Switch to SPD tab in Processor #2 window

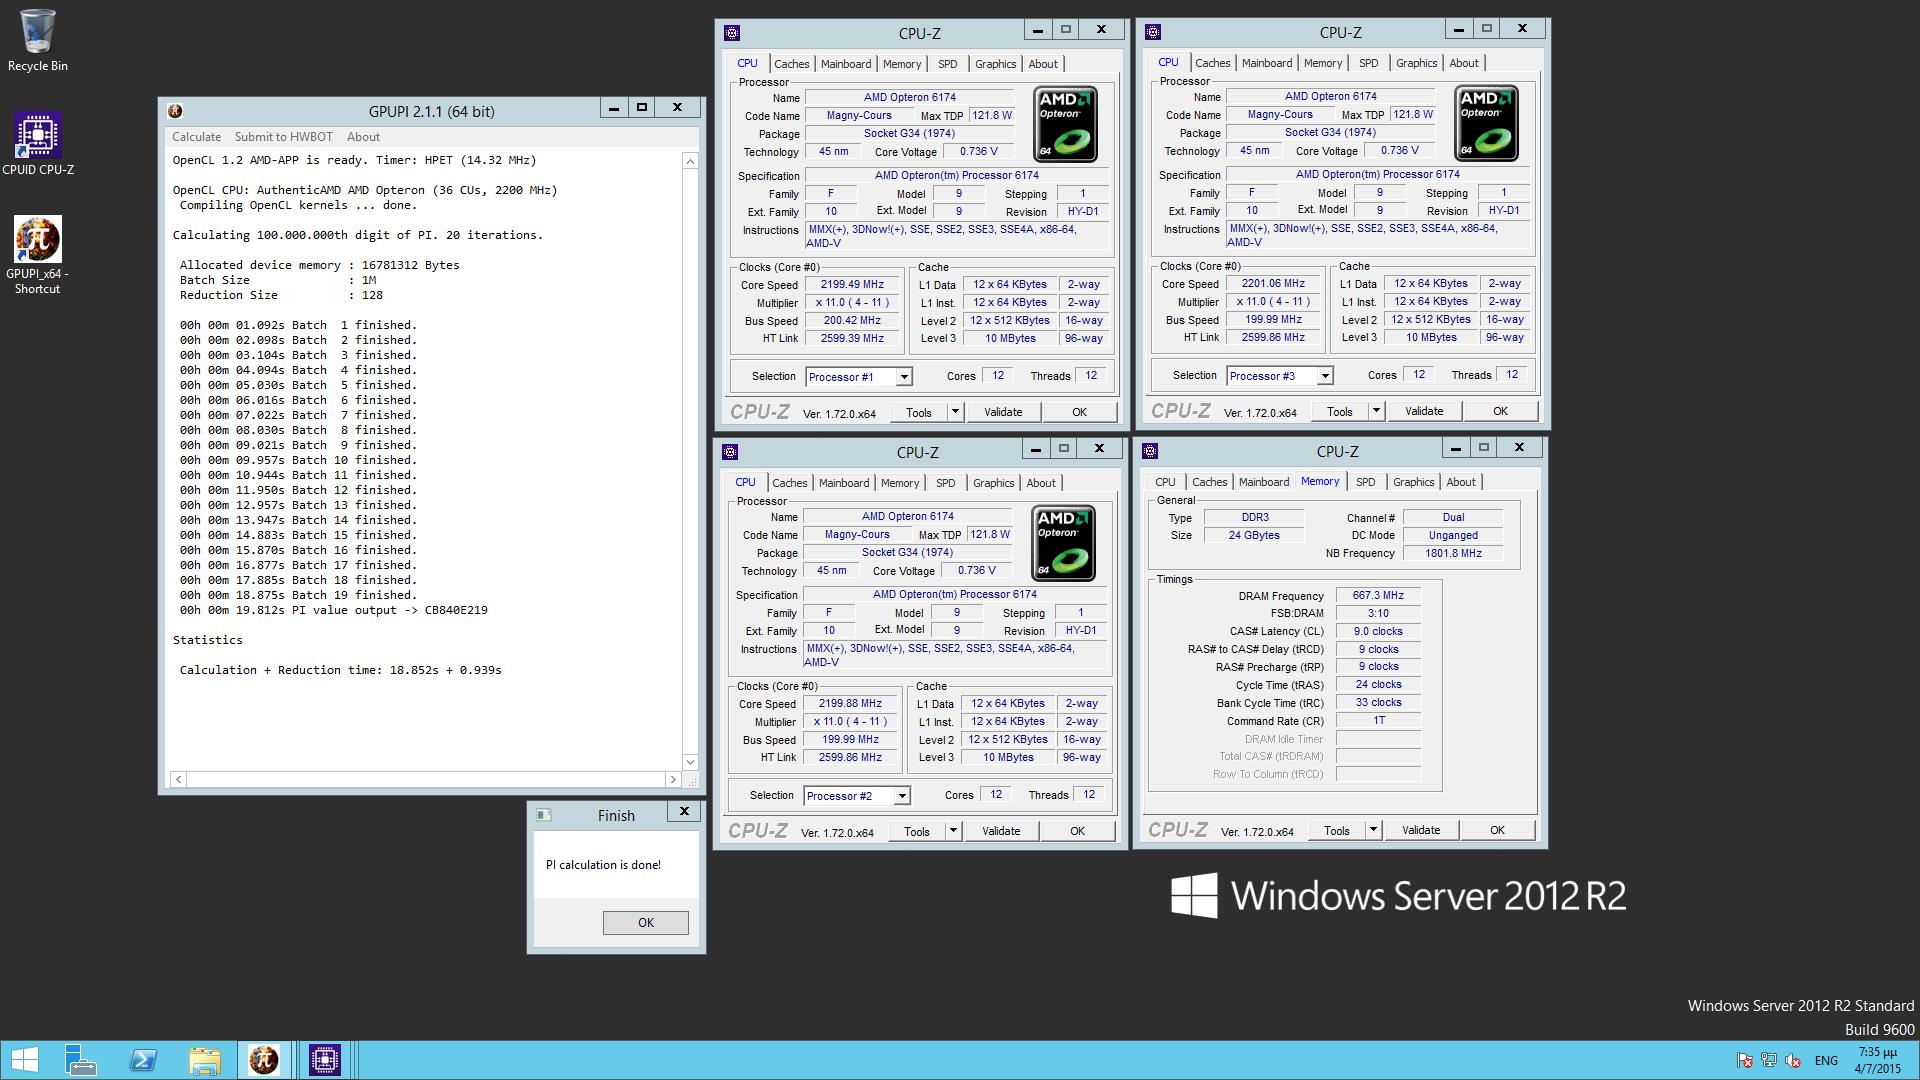click(945, 483)
